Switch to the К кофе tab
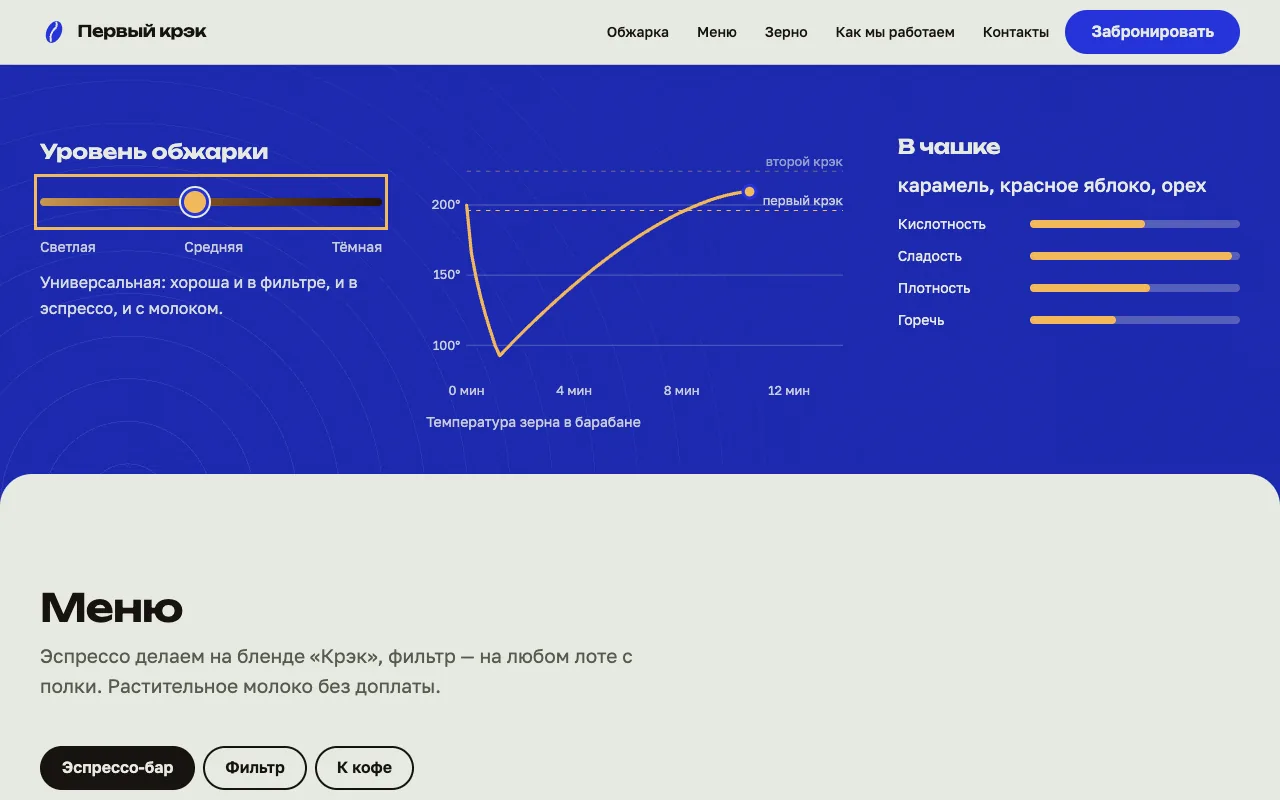The width and height of the screenshot is (1280, 800). (364, 768)
